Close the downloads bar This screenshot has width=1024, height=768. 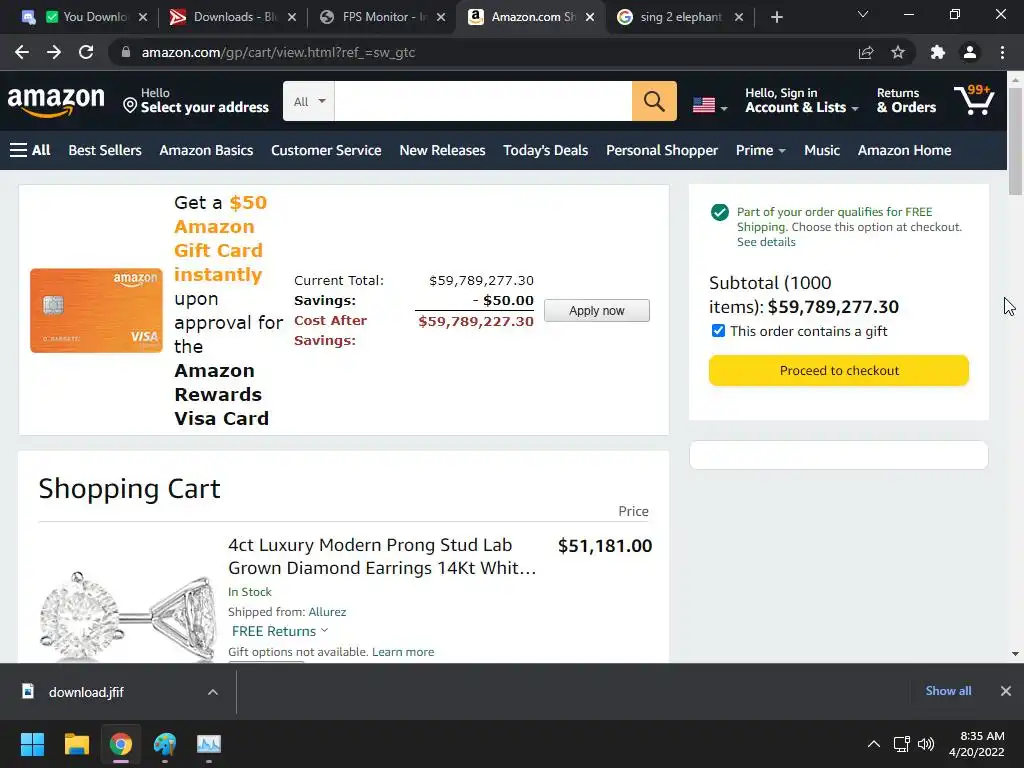[1006, 691]
